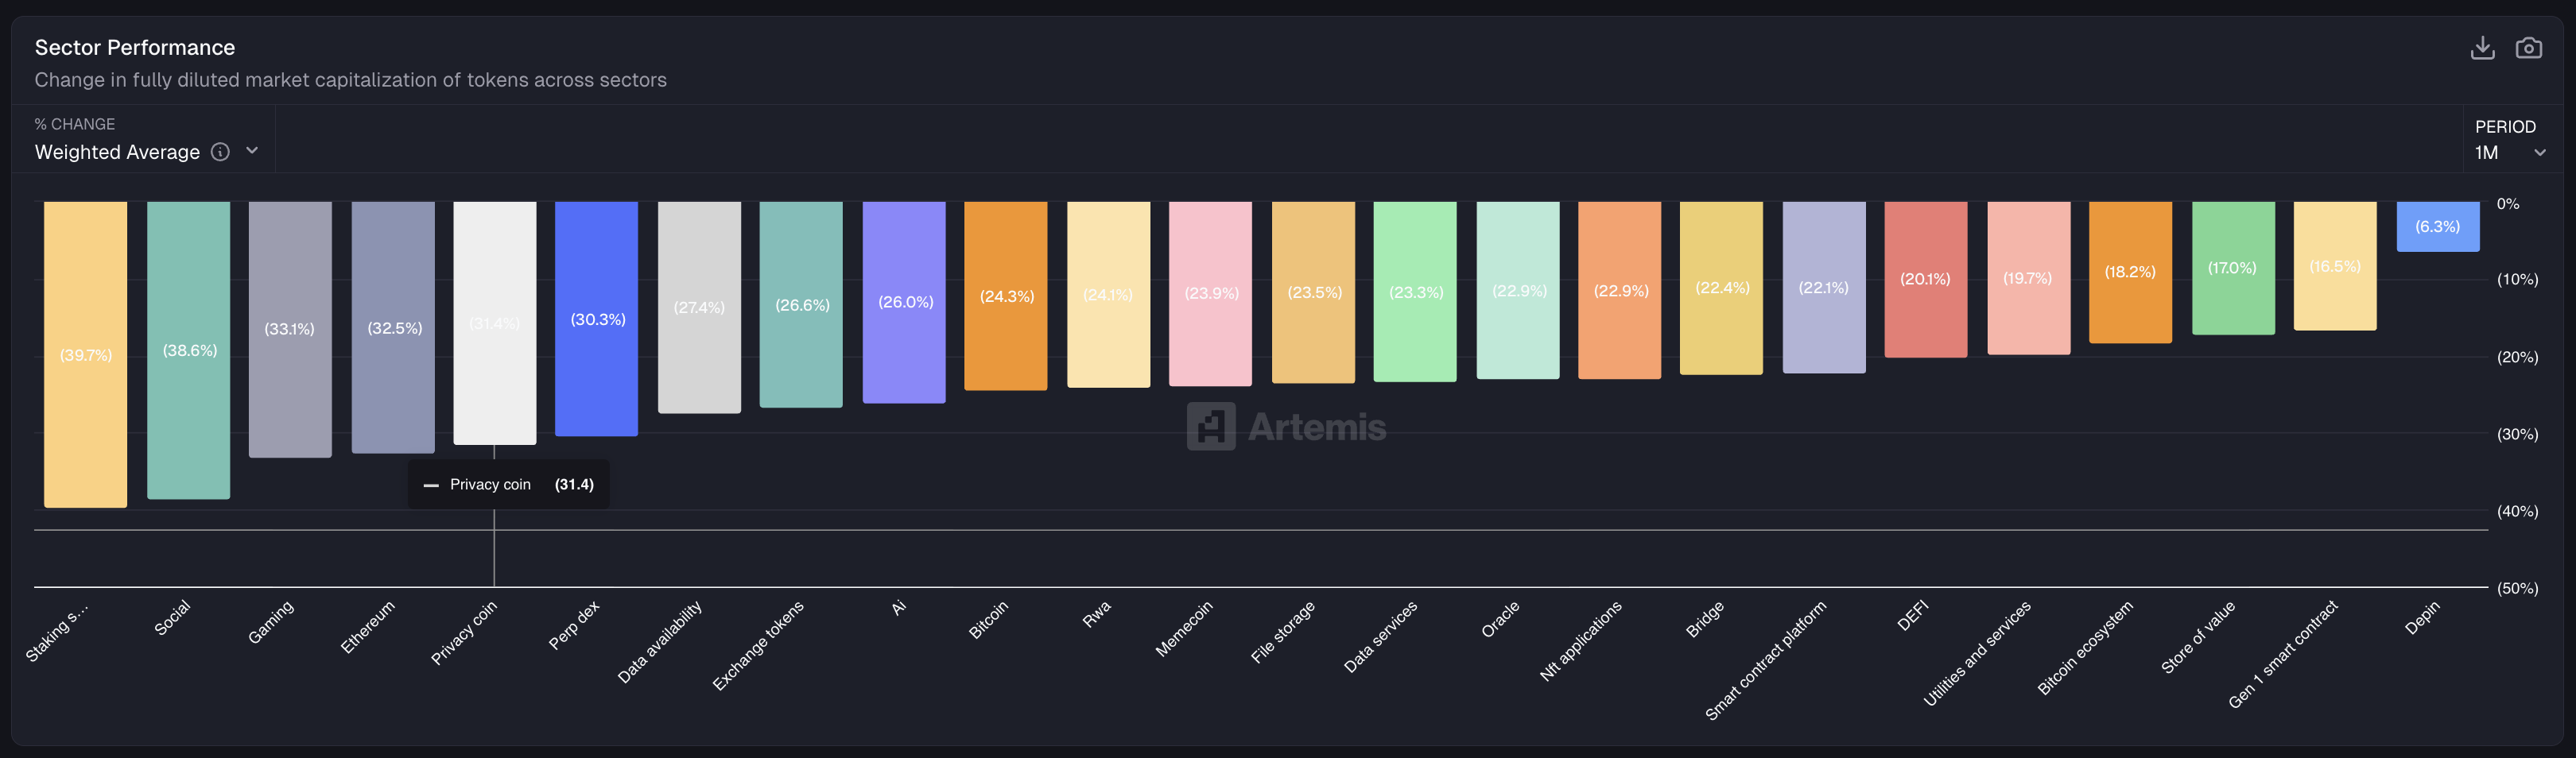This screenshot has height=758, width=2576.
Task: Click the Weighted Average info icon
Action: tap(220, 152)
